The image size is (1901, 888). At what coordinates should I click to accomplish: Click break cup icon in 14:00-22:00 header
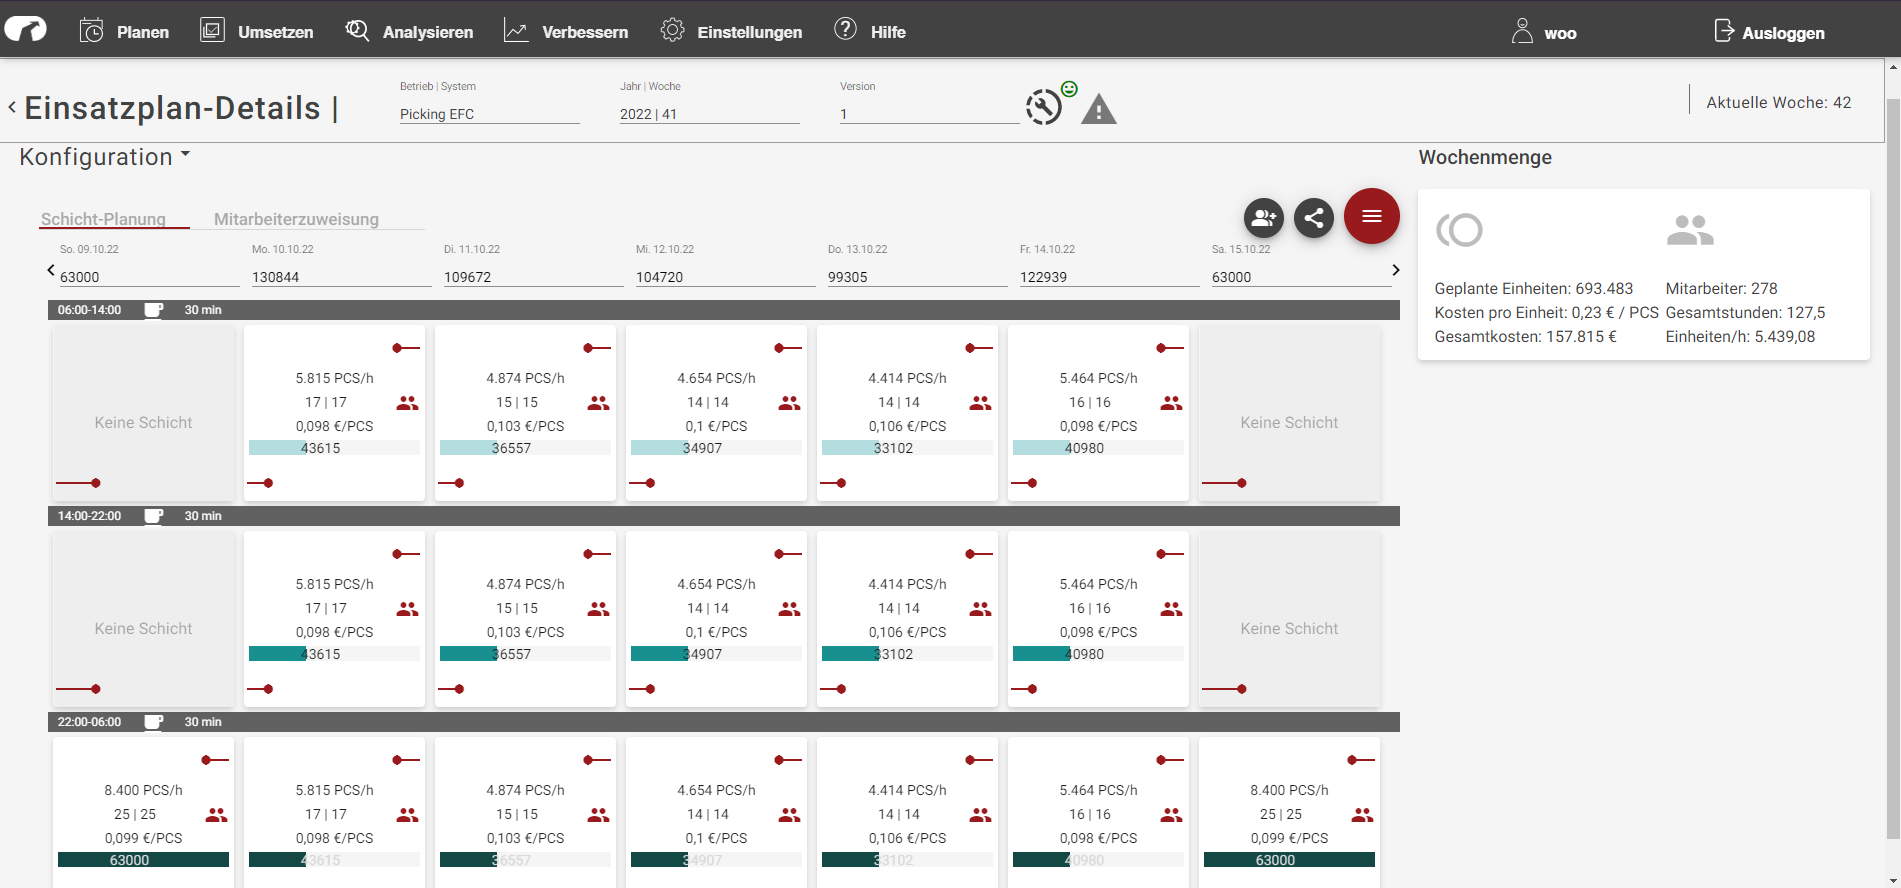[154, 516]
